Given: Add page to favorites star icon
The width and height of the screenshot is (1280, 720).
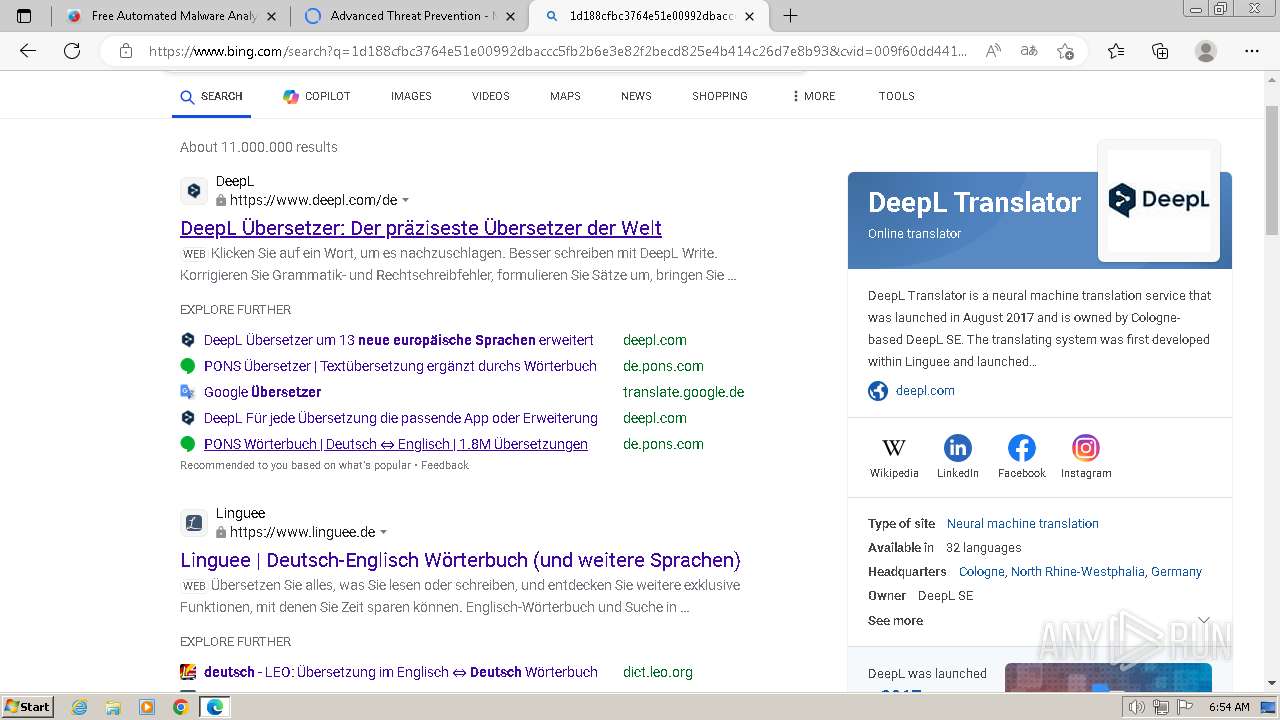Looking at the screenshot, I should click(x=1066, y=51).
